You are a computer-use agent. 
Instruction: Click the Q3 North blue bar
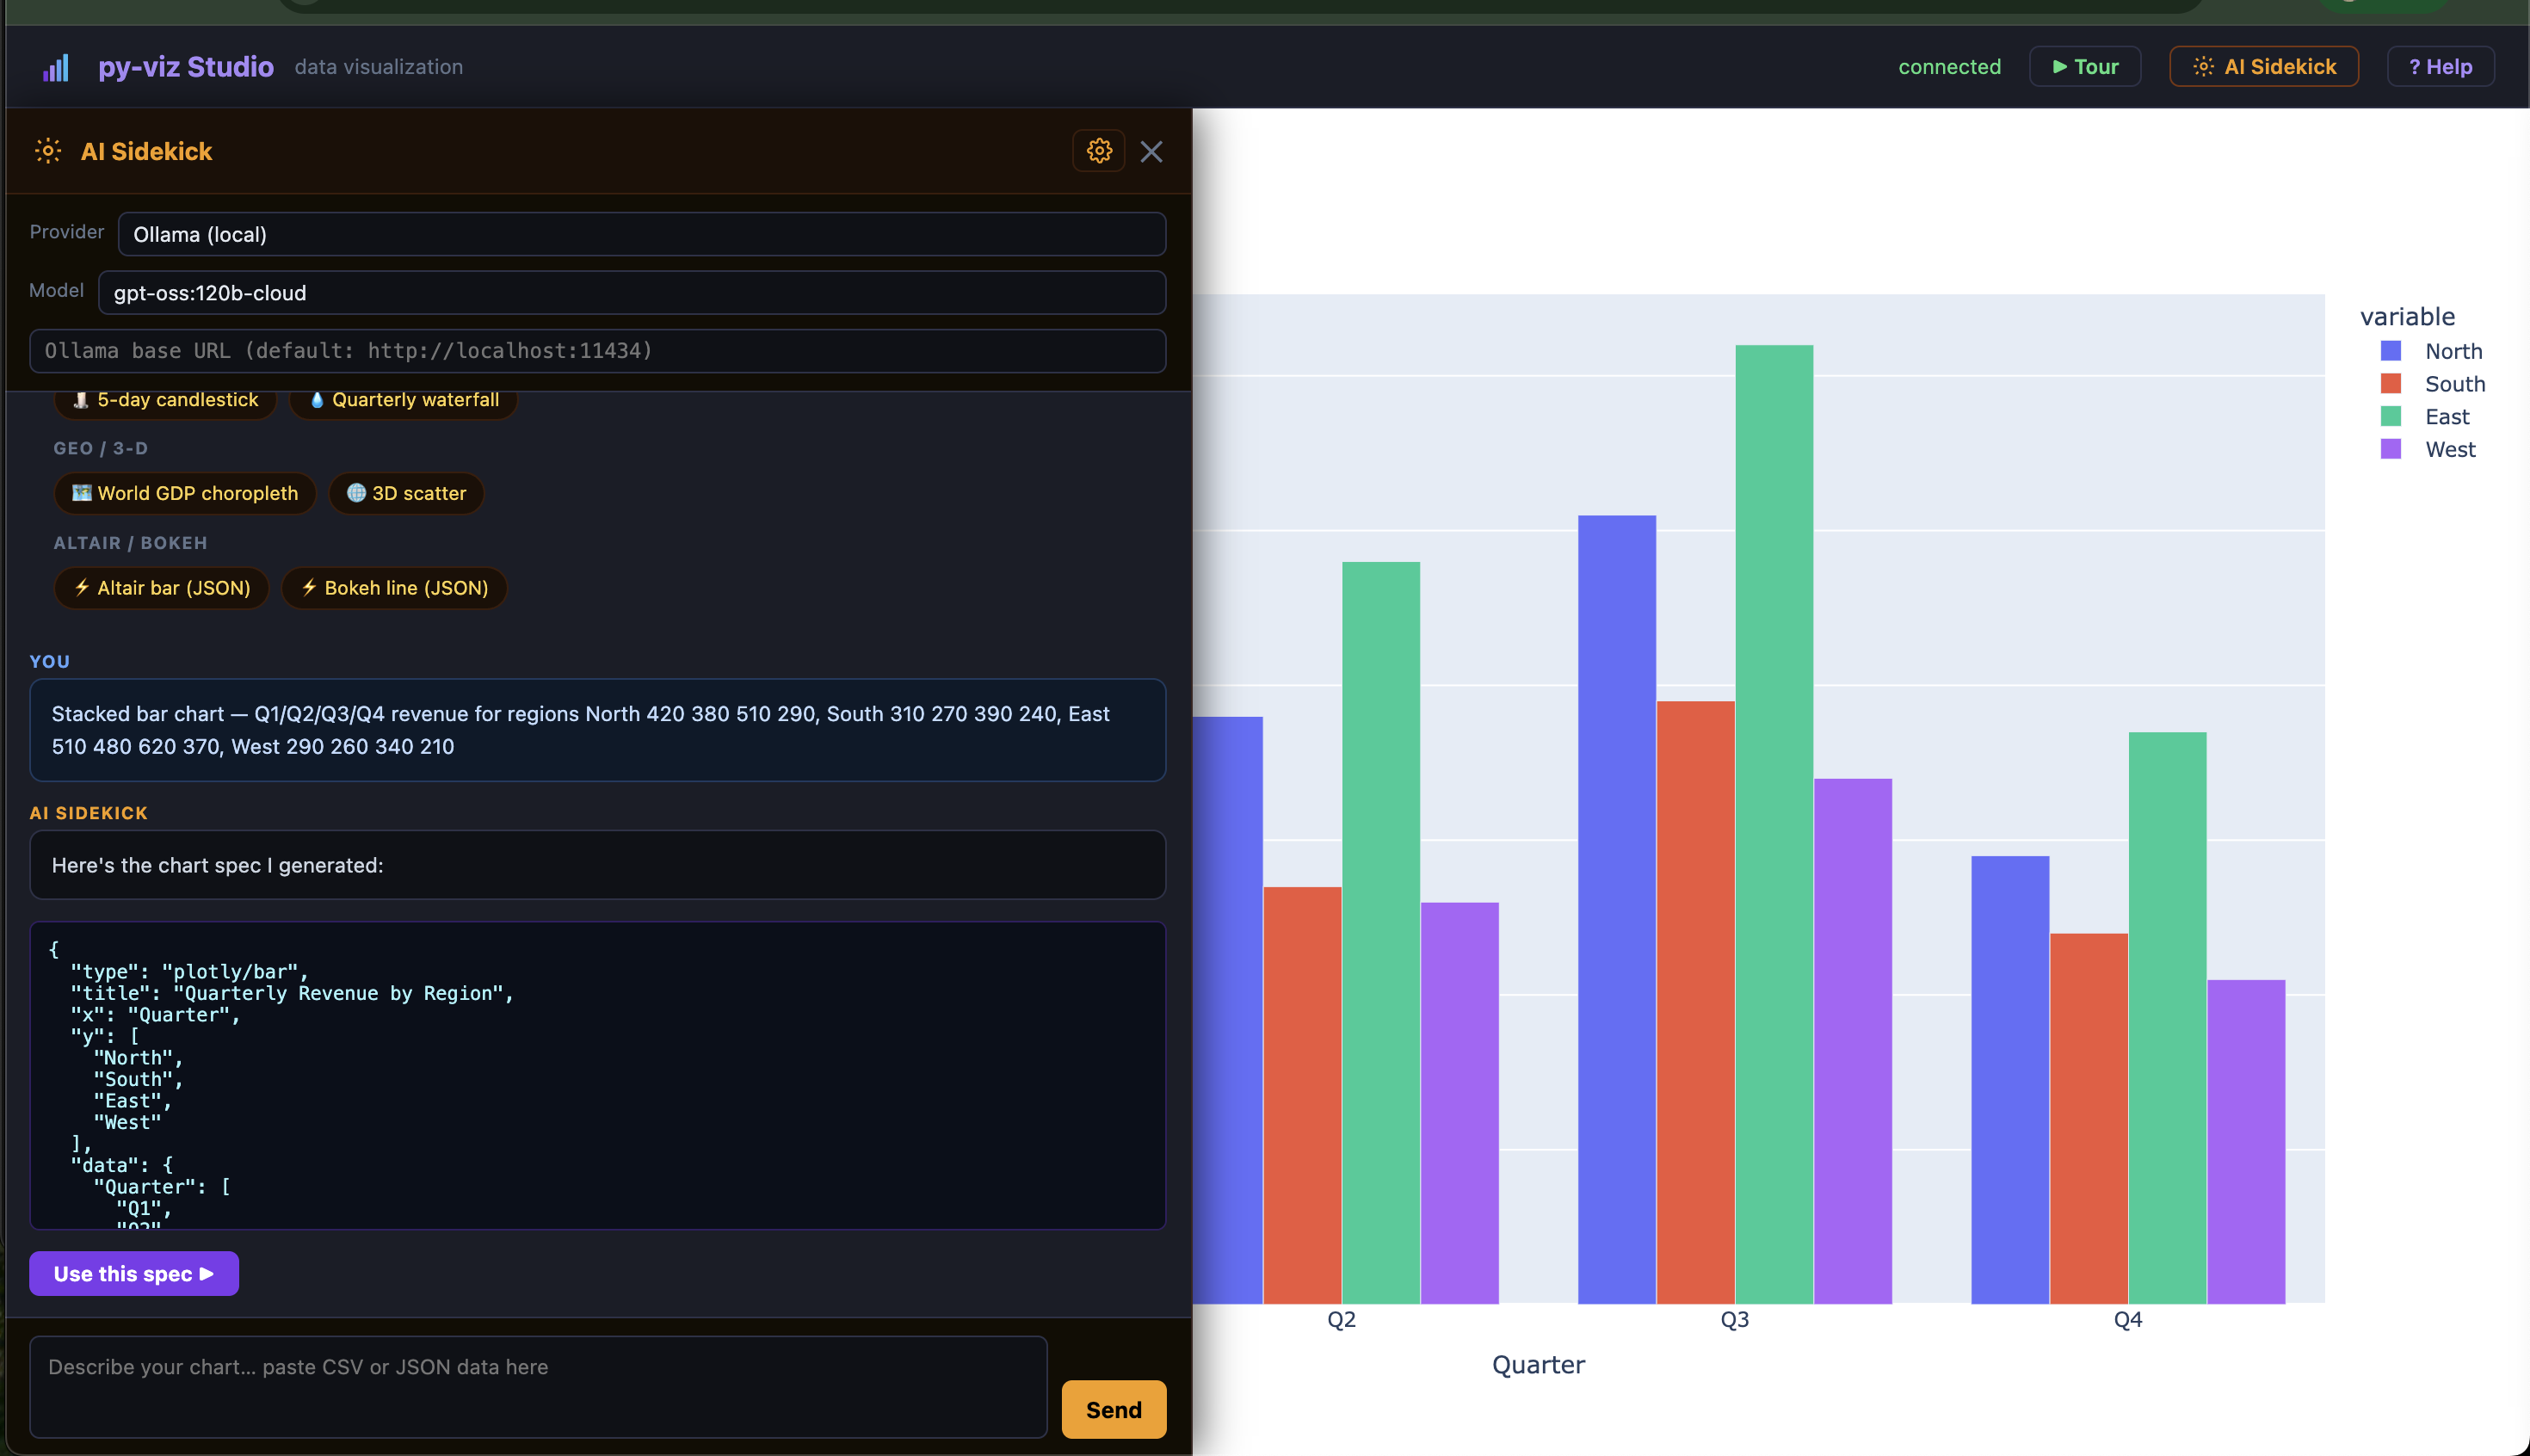point(1617,910)
